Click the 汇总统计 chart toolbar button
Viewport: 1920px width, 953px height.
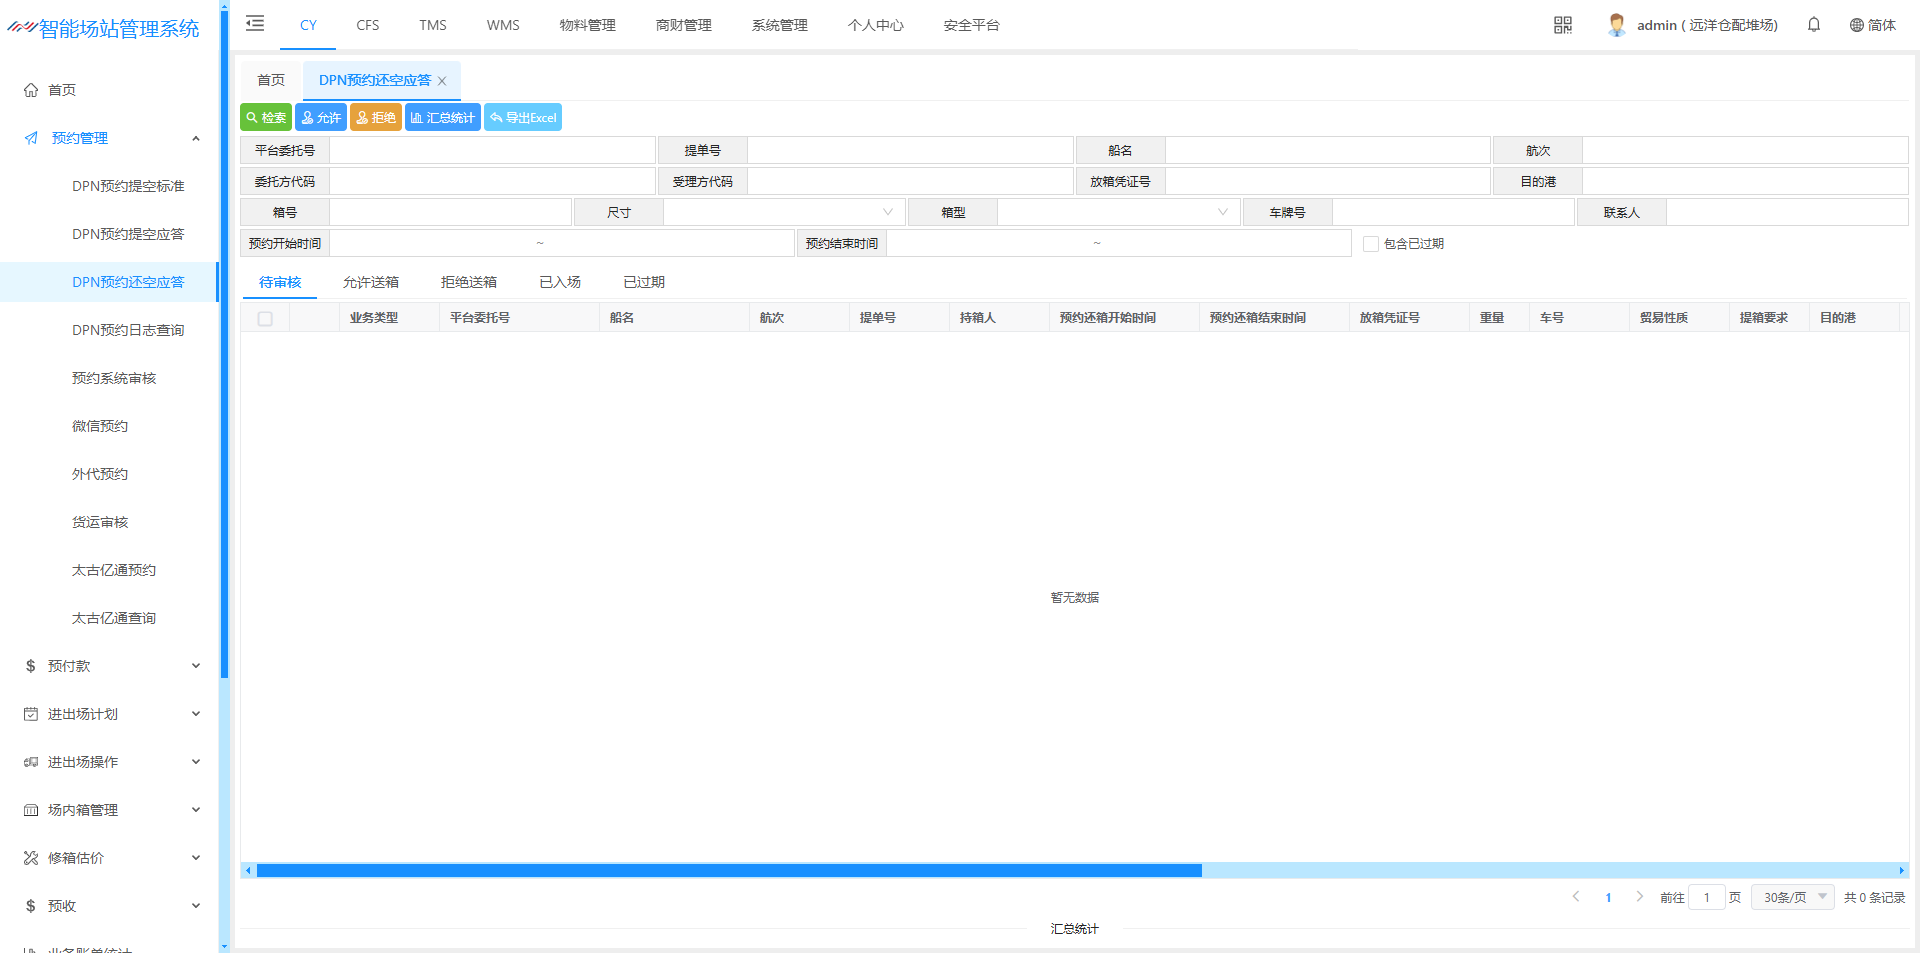point(442,118)
